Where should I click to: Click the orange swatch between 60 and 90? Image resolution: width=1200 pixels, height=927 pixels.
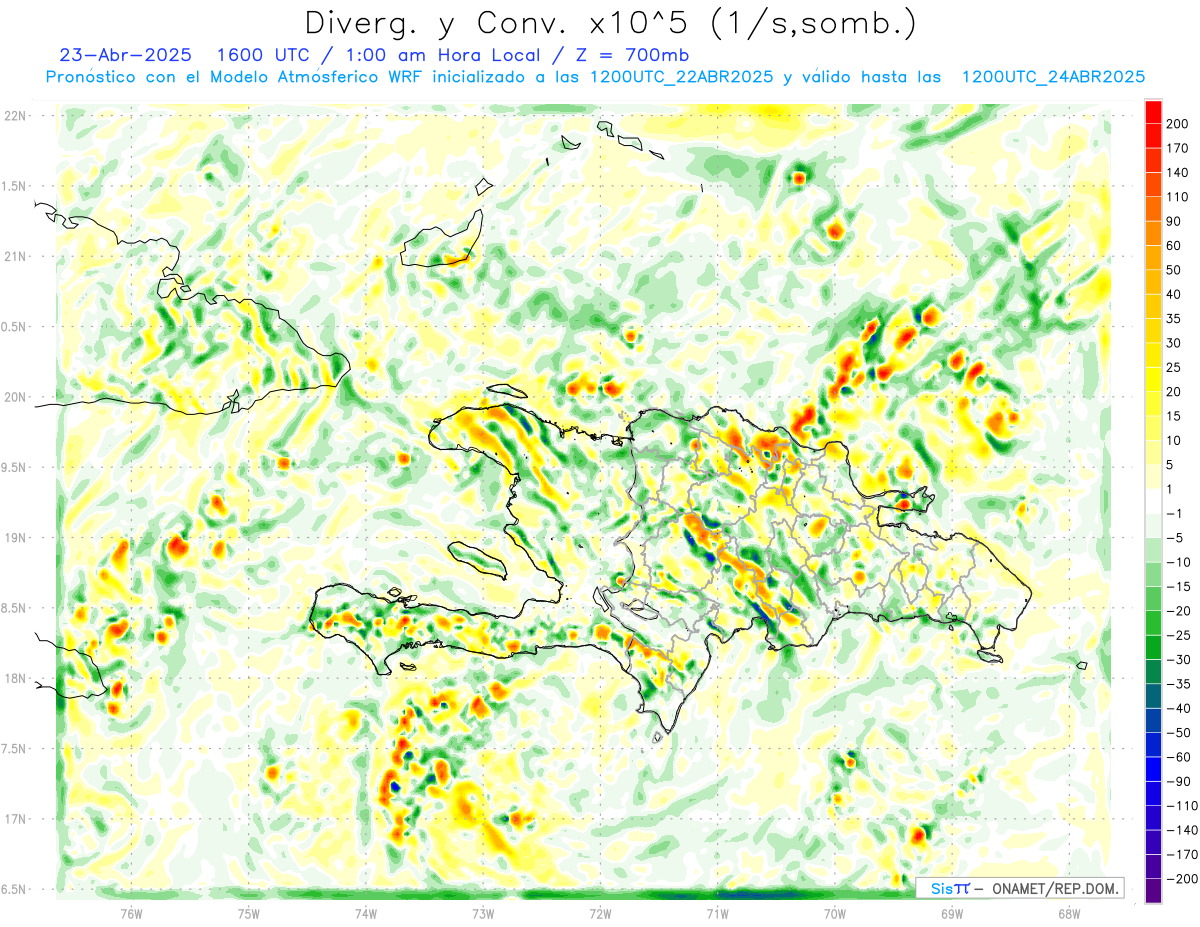coord(1153,234)
